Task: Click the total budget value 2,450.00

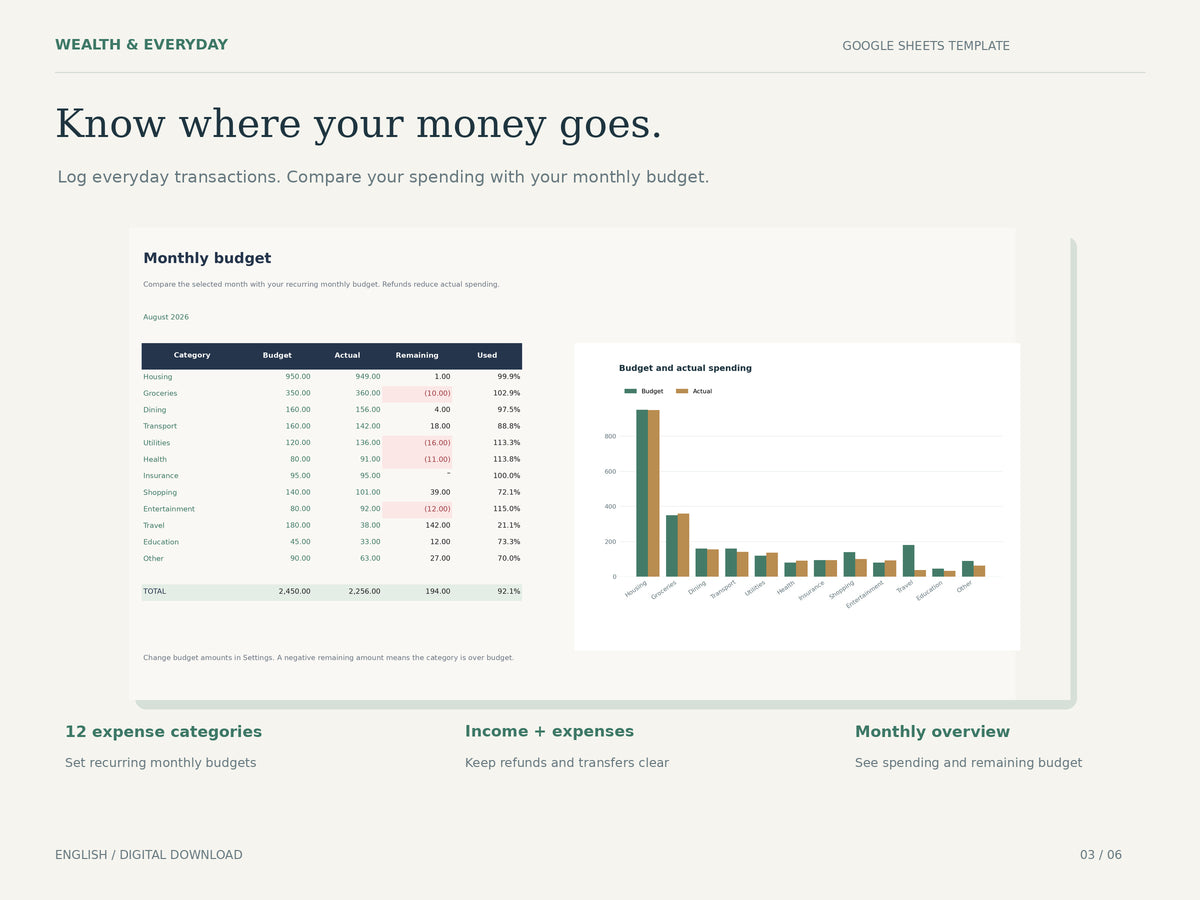Action: (294, 592)
